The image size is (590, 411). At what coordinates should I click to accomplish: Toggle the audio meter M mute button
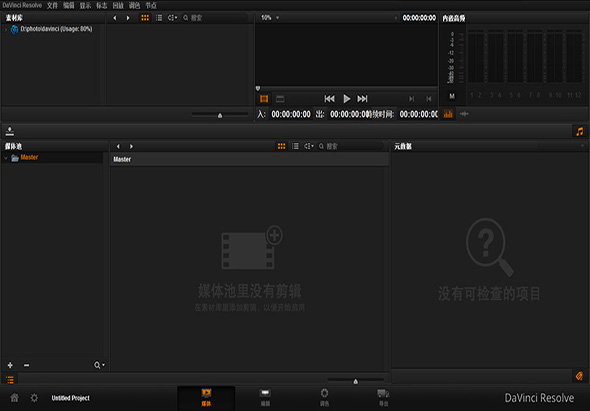[452, 96]
